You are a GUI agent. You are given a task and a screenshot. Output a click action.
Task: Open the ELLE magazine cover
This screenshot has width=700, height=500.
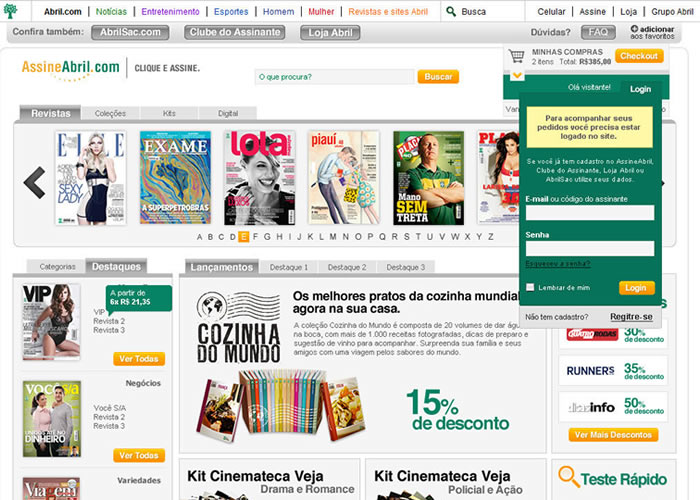click(91, 178)
